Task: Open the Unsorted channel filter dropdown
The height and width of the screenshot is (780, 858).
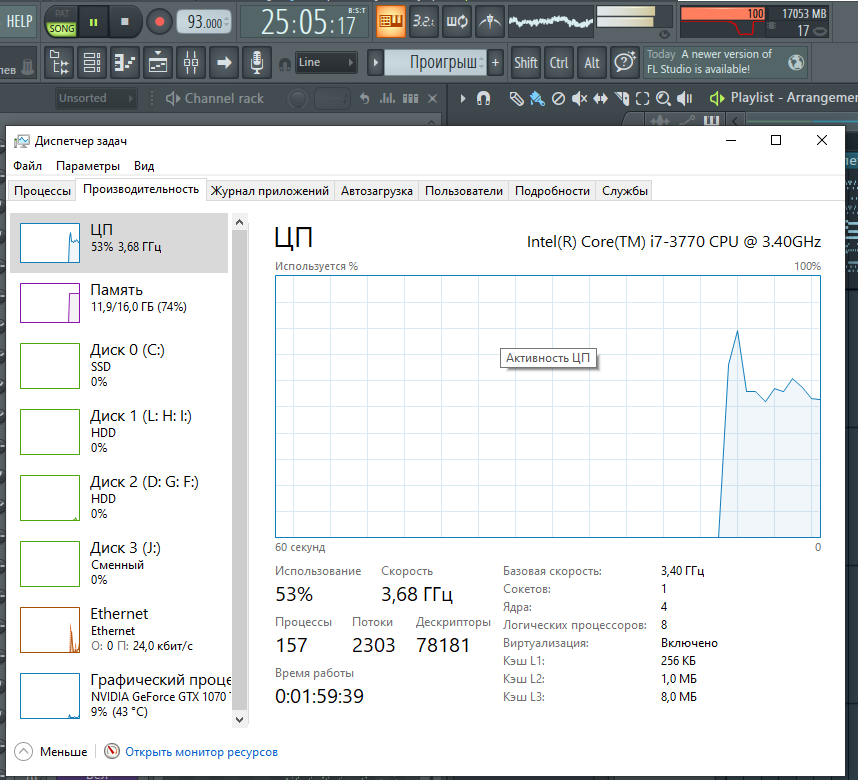Action: pos(96,99)
